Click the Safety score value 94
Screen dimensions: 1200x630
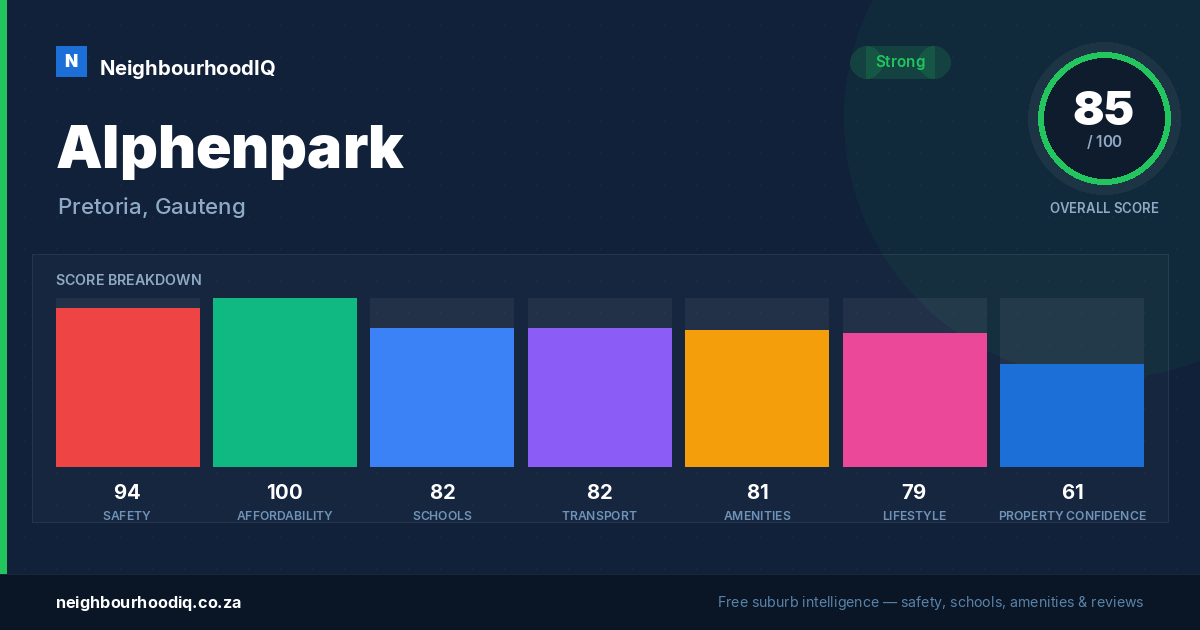coord(127,492)
